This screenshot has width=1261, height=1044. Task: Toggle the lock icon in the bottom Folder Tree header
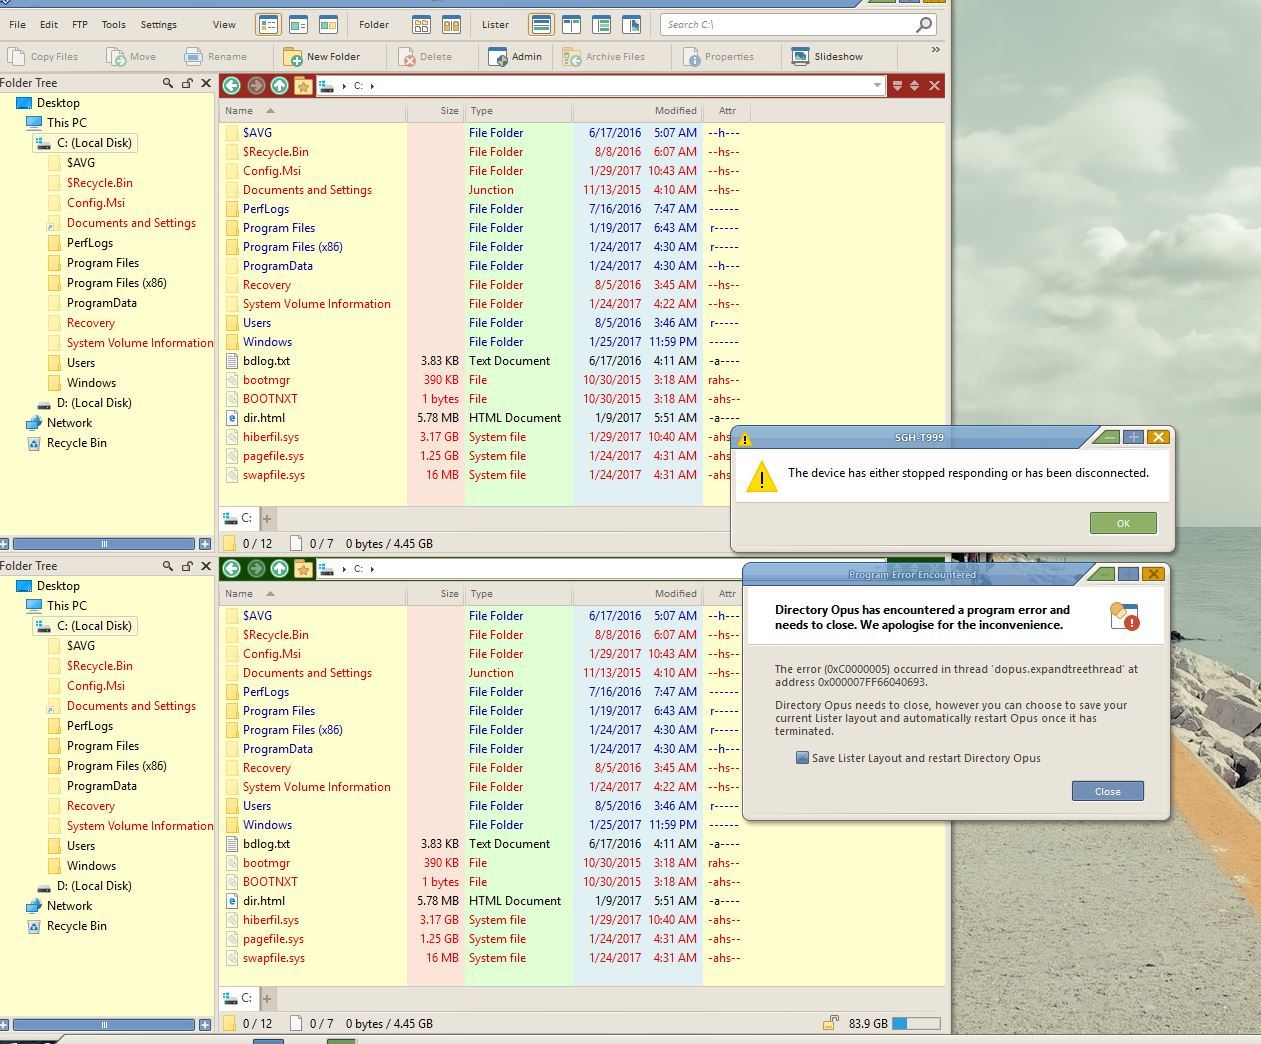click(187, 566)
